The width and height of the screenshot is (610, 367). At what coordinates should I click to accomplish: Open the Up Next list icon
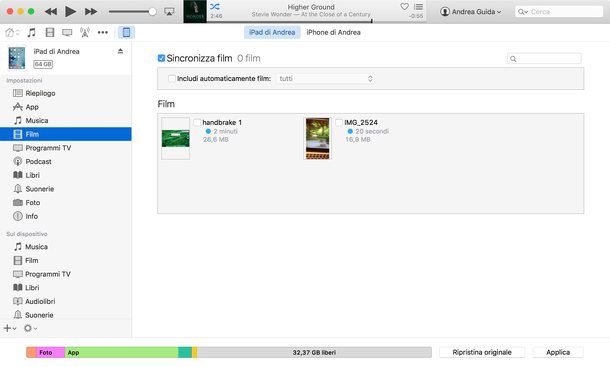(x=418, y=7)
